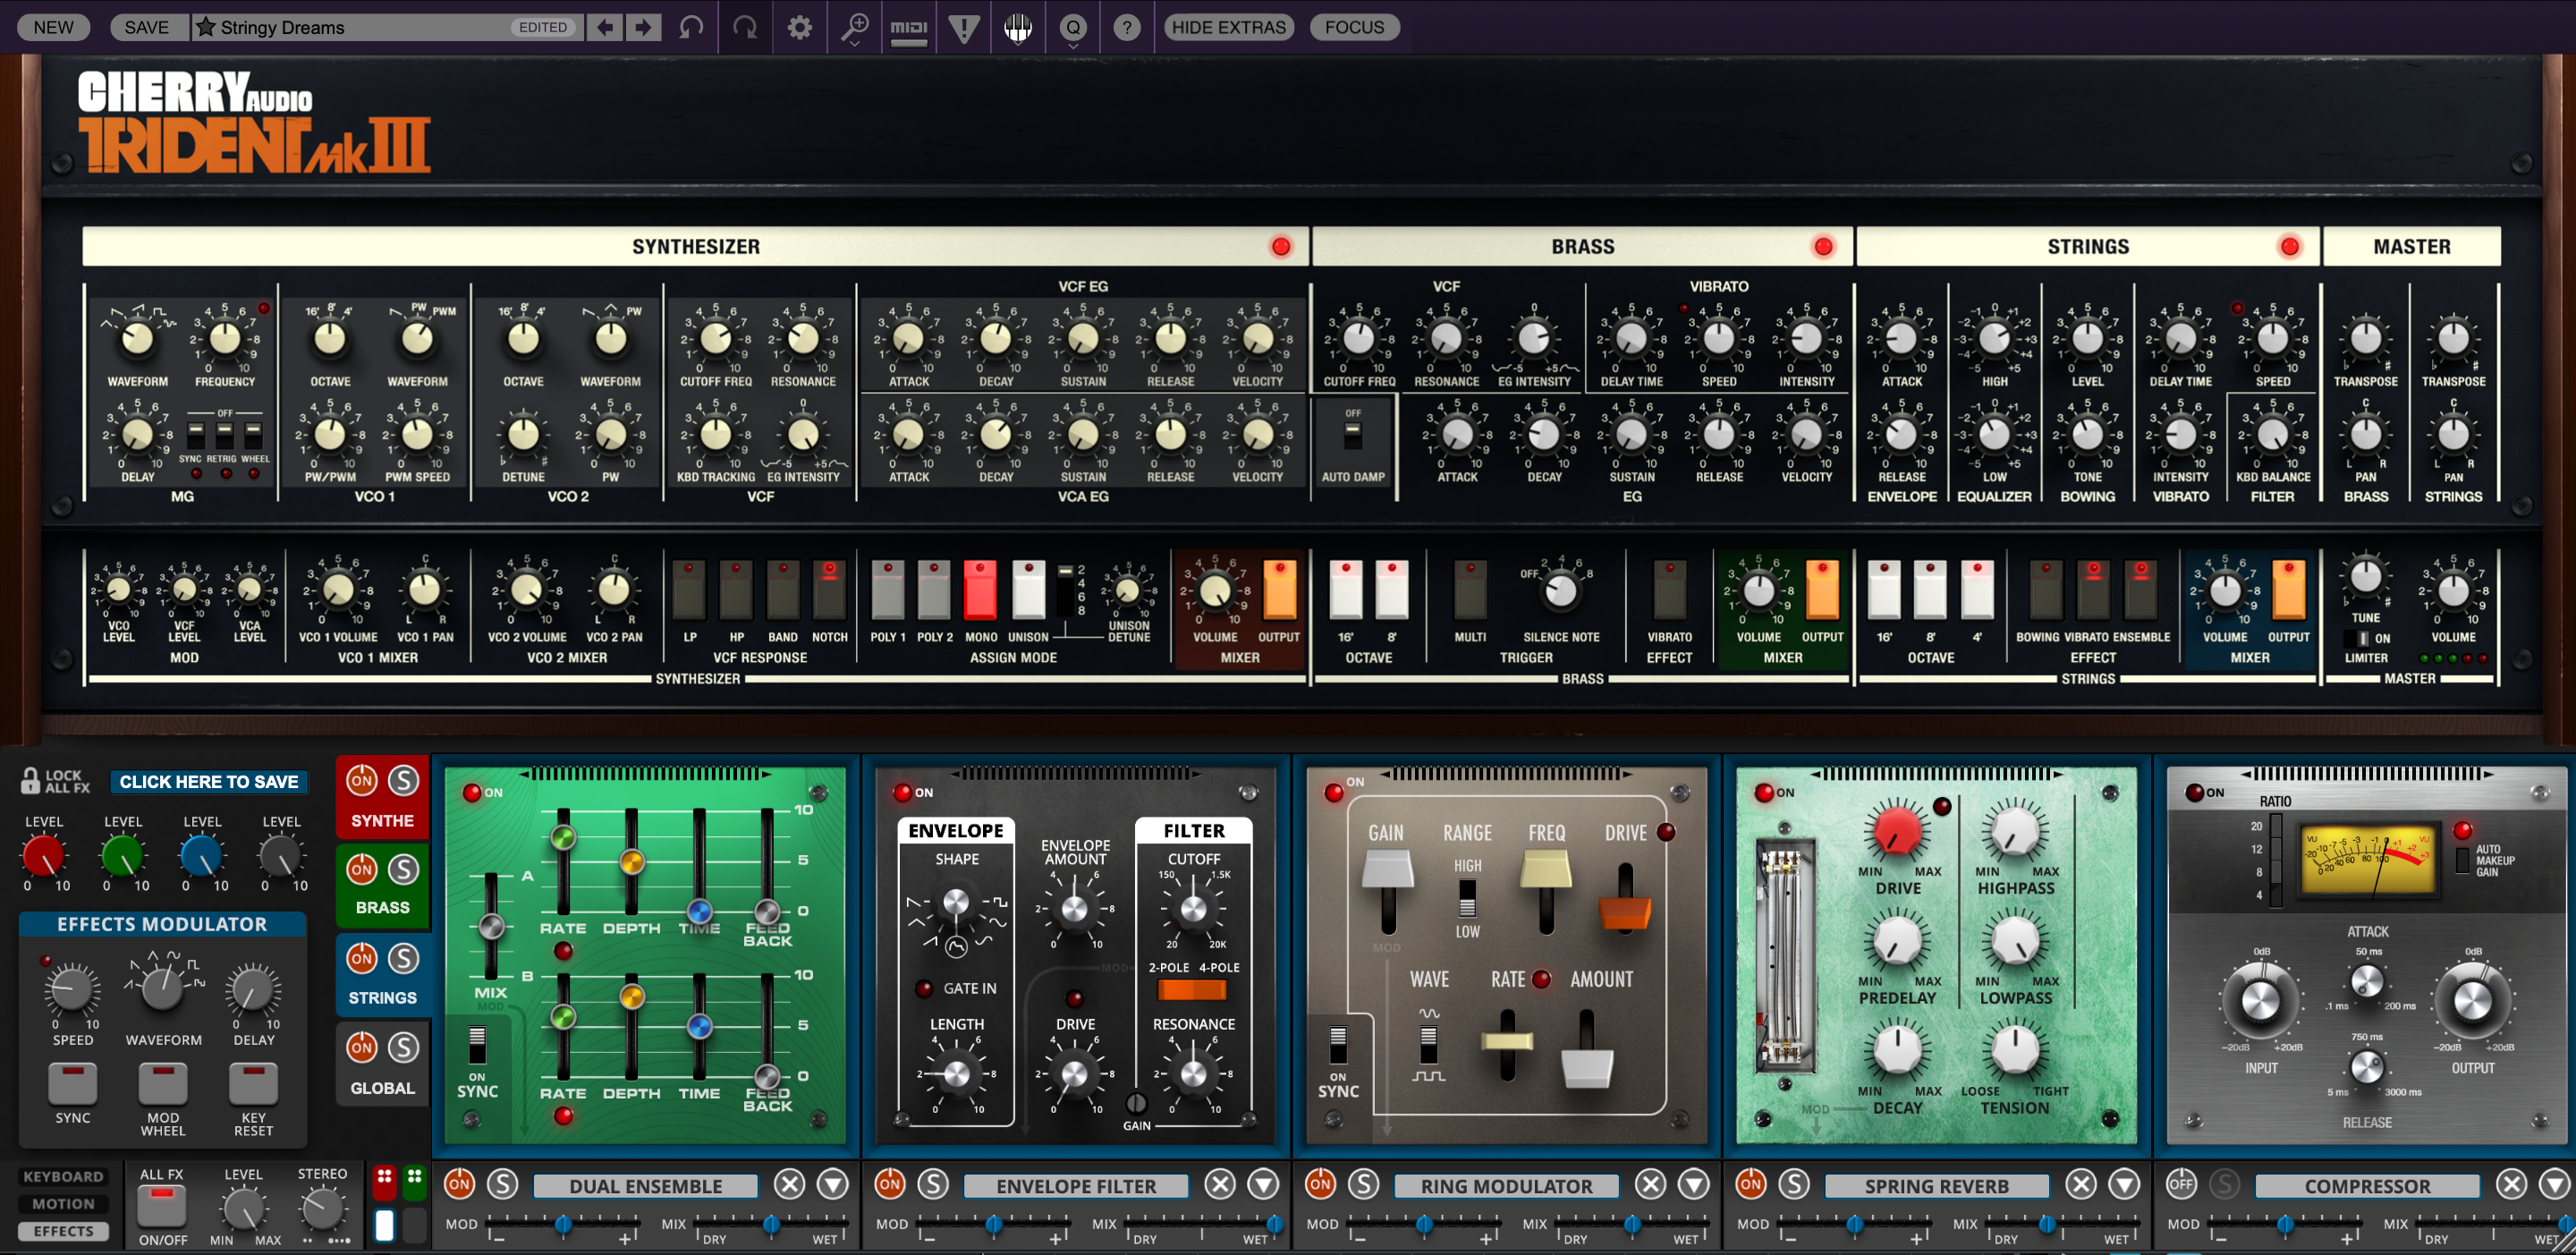Remove the Dual Ensemble effect with X
Image resolution: width=2576 pixels, height=1255 pixels.
tap(789, 1185)
